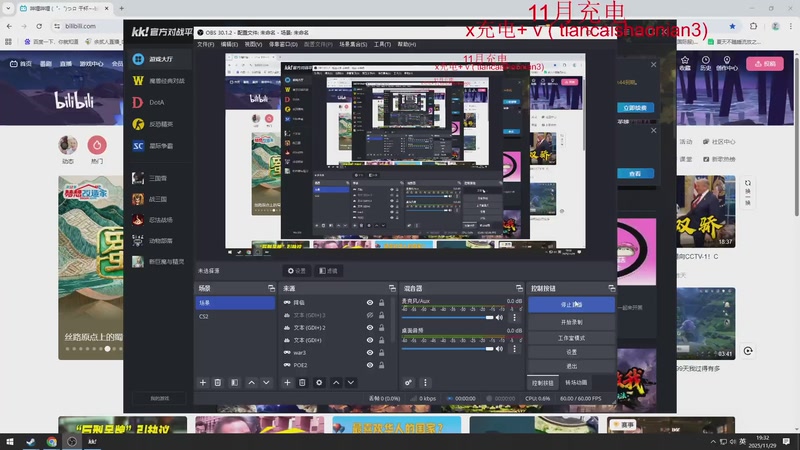Open the 编辑(E) menu in OBS

[229, 44]
